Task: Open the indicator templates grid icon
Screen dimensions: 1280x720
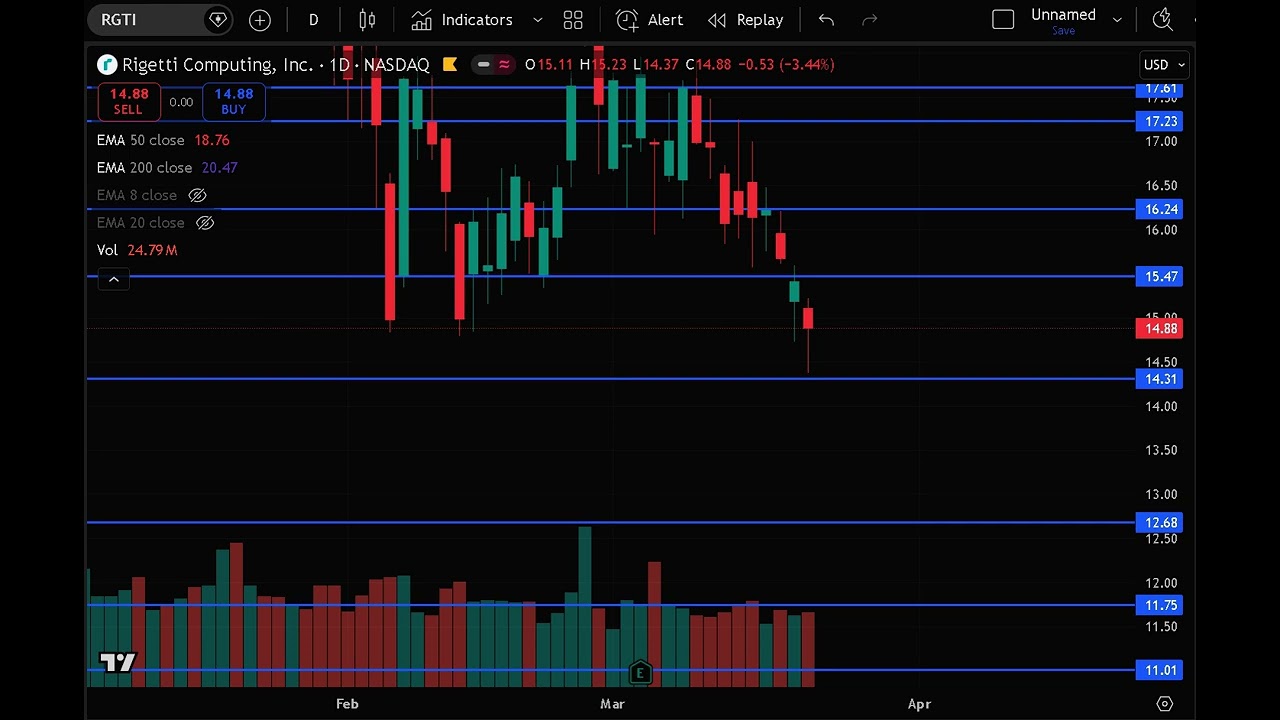Action: 573,20
